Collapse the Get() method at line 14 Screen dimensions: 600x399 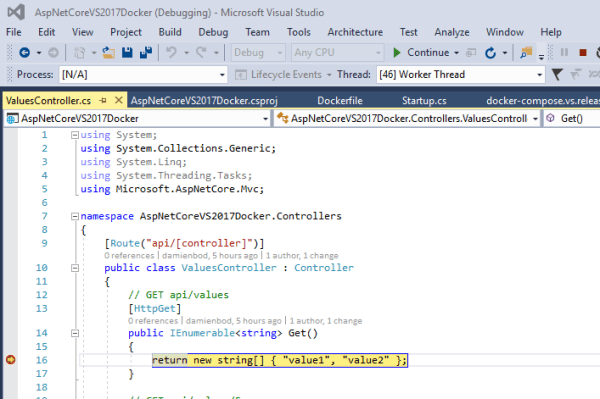[x=75, y=333]
